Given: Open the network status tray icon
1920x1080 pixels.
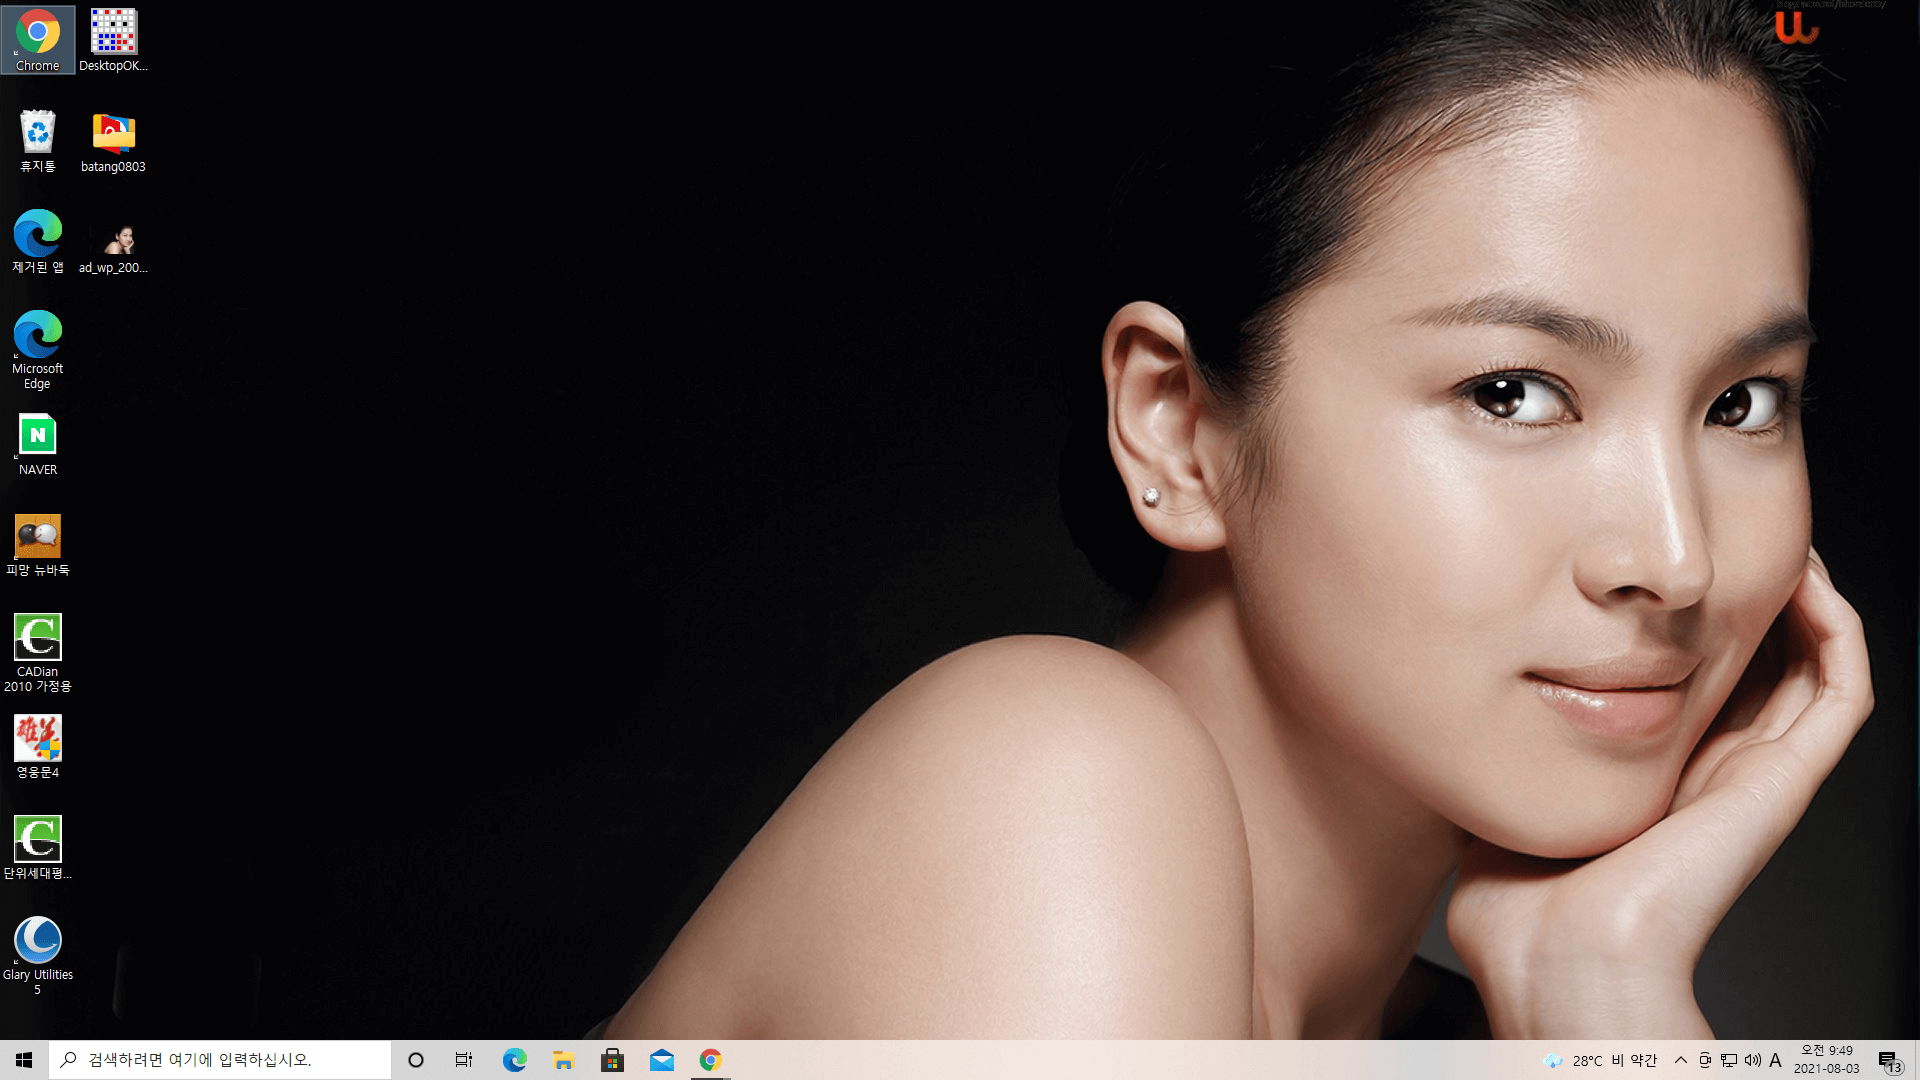Looking at the screenshot, I should [x=1729, y=1060].
